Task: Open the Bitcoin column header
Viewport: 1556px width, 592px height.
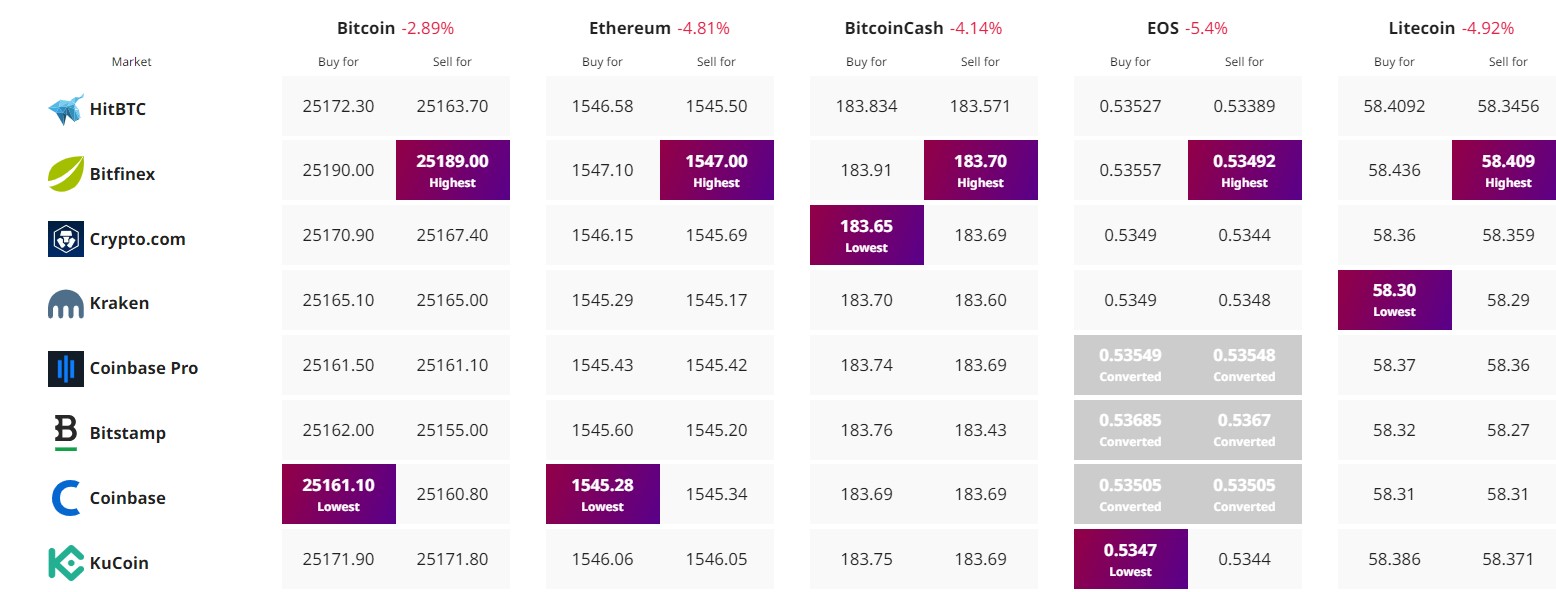Action: 365,28
